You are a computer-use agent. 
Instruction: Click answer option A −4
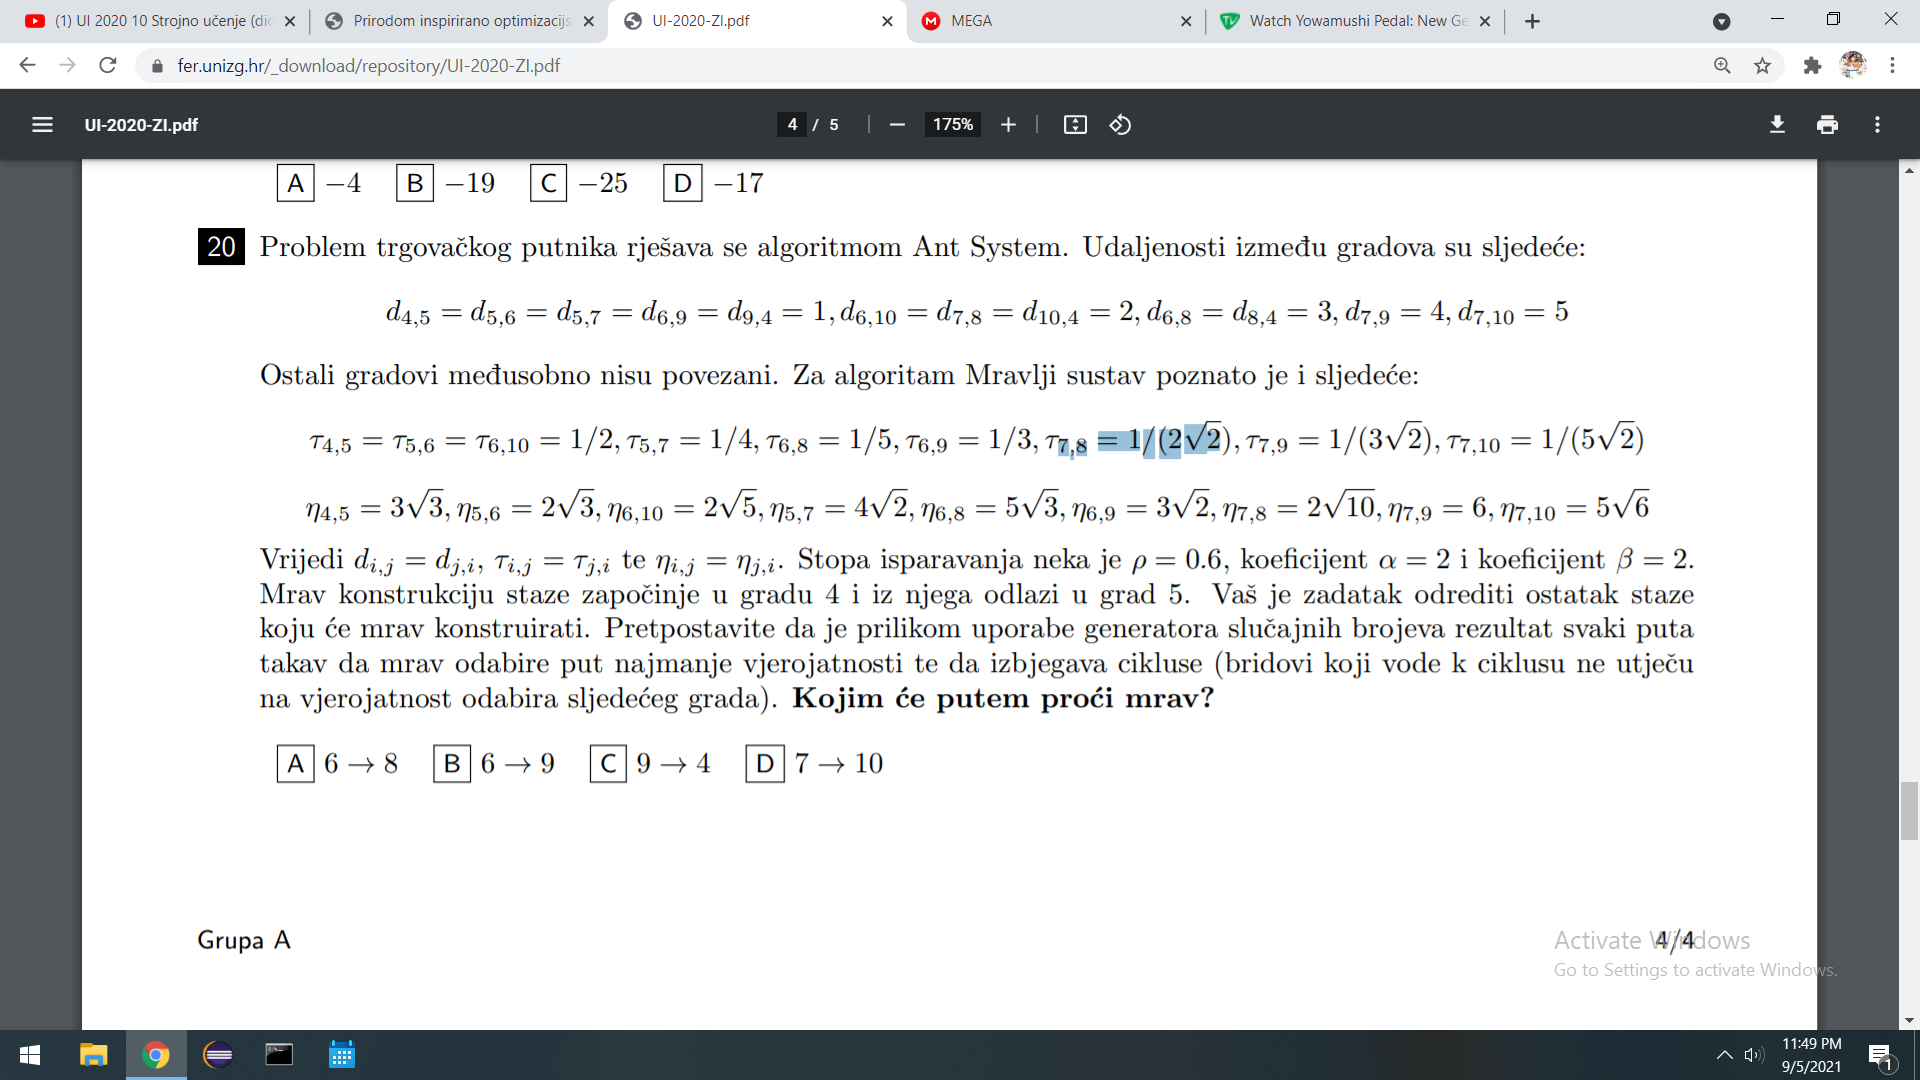pos(320,183)
